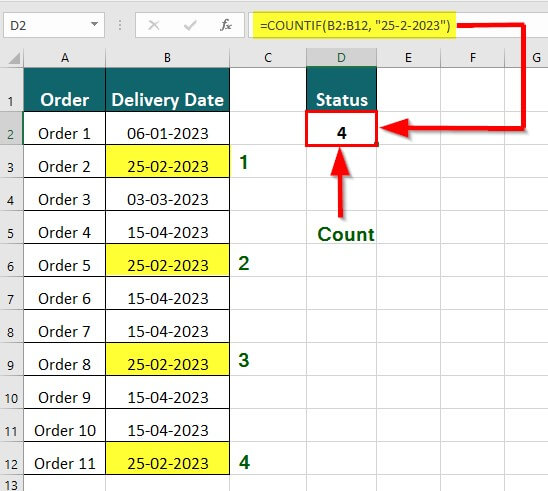Select row 11 header

tap(11, 425)
